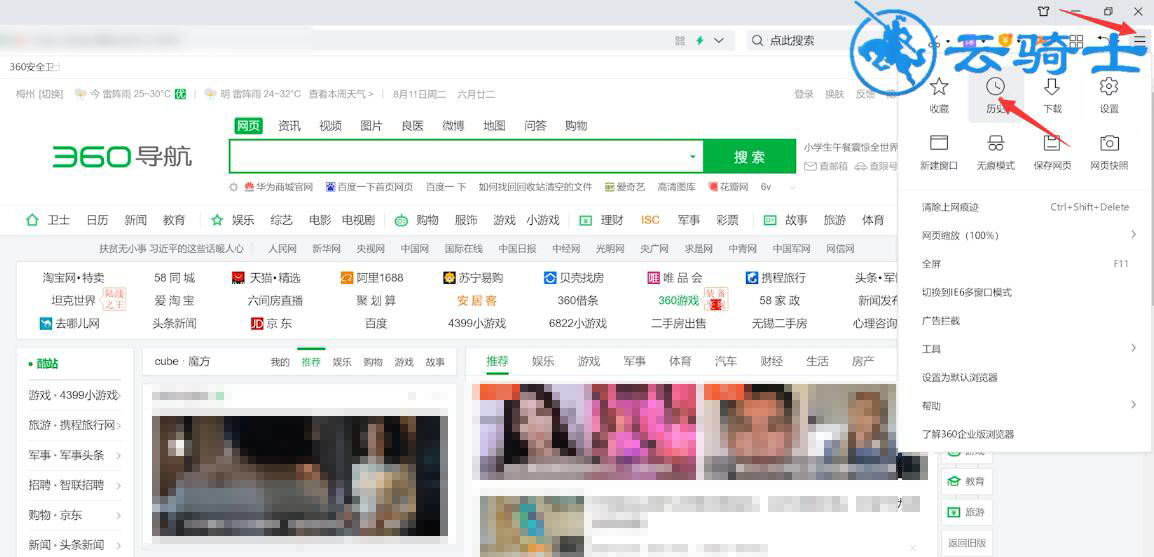
Task: Switch to 视频 search tab
Action: pyautogui.click(x=330, y=126)
